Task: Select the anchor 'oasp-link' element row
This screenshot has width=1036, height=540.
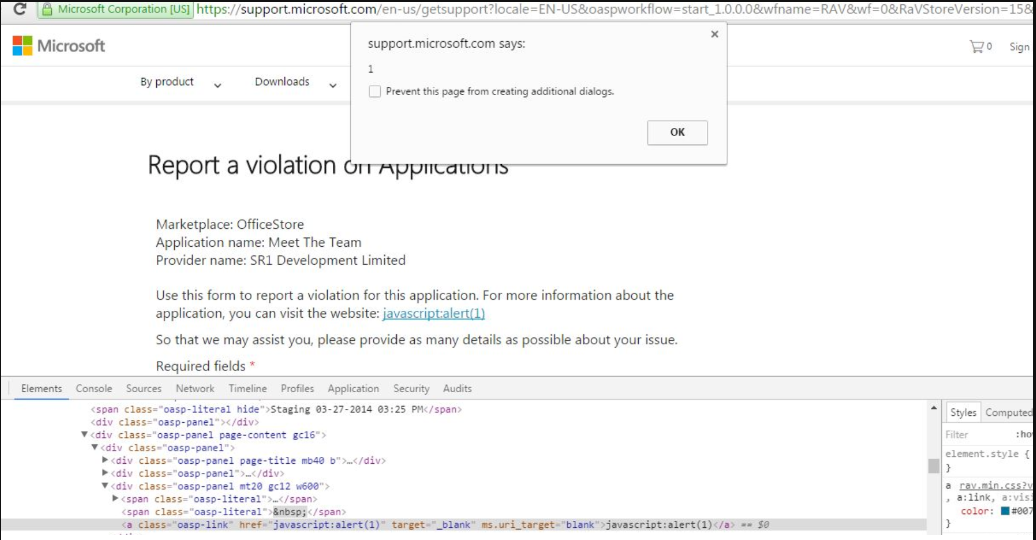Action: [462, 525]
